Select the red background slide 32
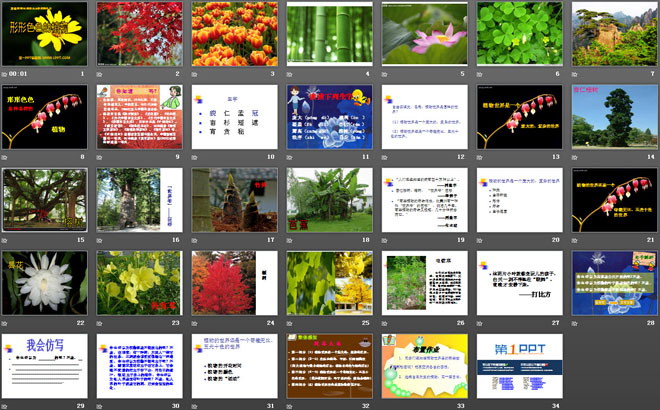This screenshot has height=410, width=660. click(328, 367)
